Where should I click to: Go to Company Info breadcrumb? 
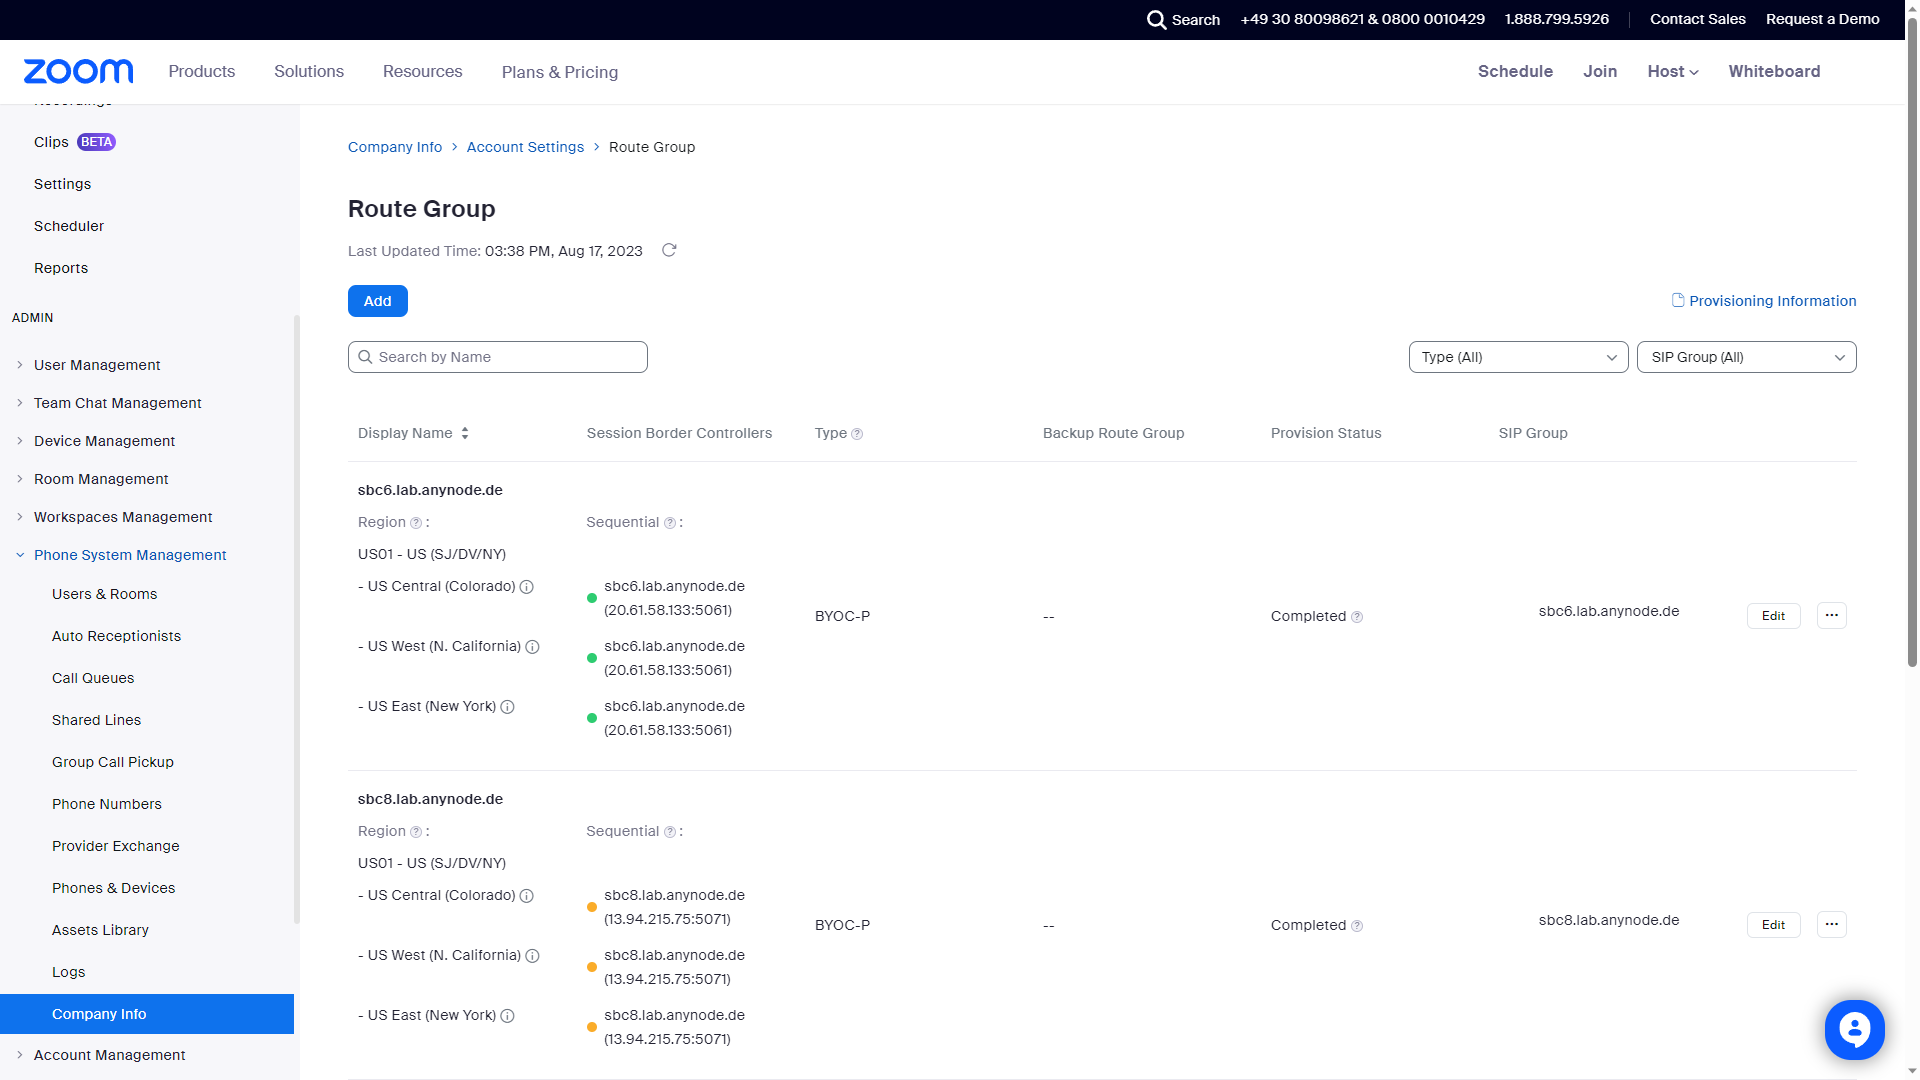[x=395, y=147]
